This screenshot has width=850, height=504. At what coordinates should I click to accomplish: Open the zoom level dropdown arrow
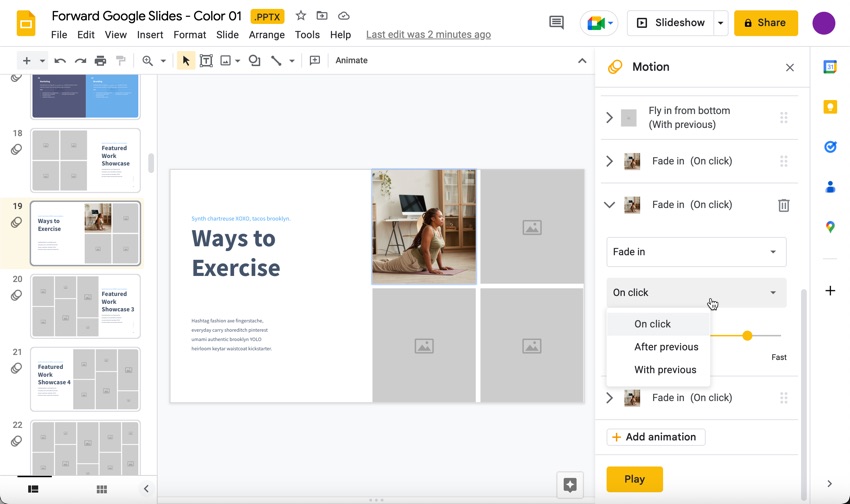163,61
